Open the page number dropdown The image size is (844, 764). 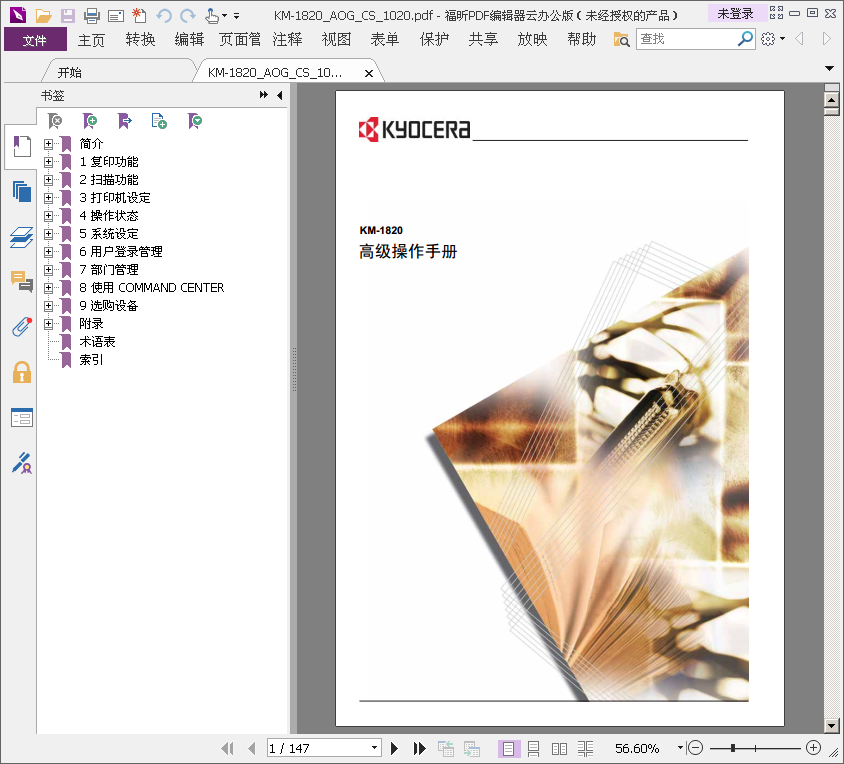[374, 748]
